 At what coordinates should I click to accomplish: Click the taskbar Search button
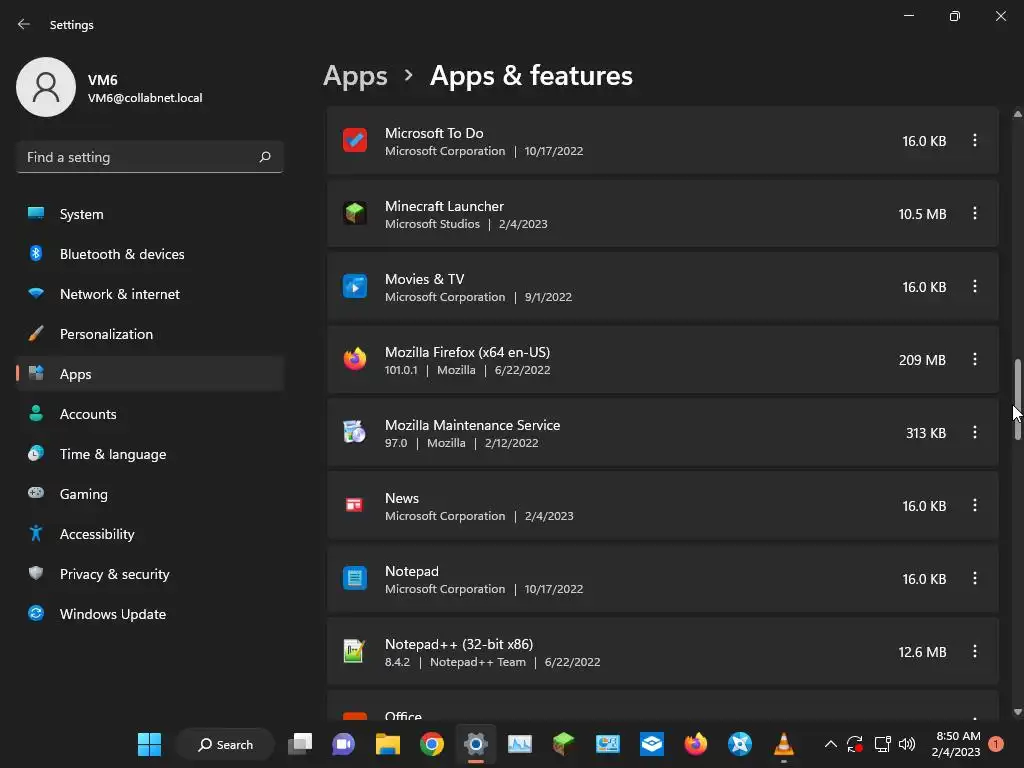[226, 744]
